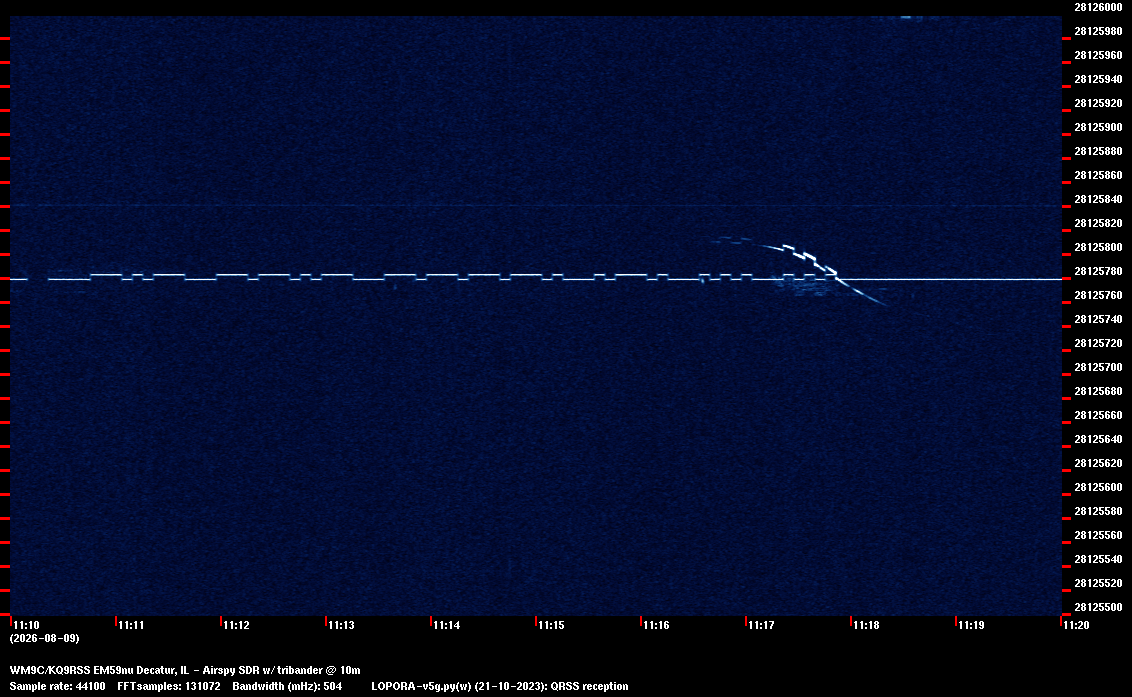Click the 11:16 time label
Viewport: 1132px width, 697px height.
click(656, 625)
